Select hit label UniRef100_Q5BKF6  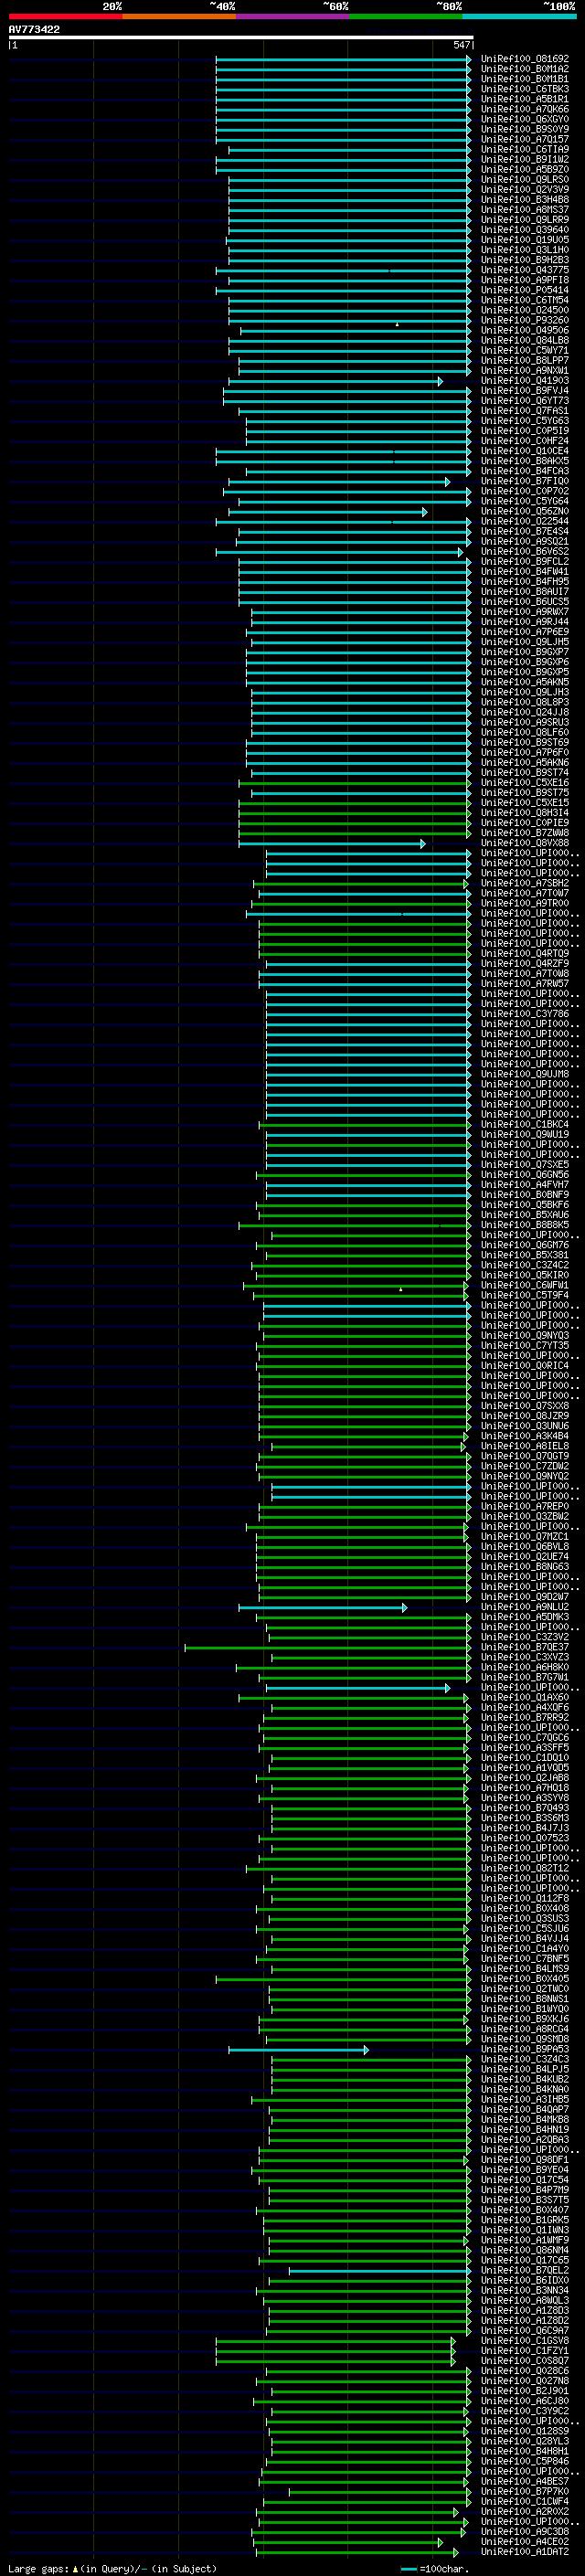click(525, 1205)
